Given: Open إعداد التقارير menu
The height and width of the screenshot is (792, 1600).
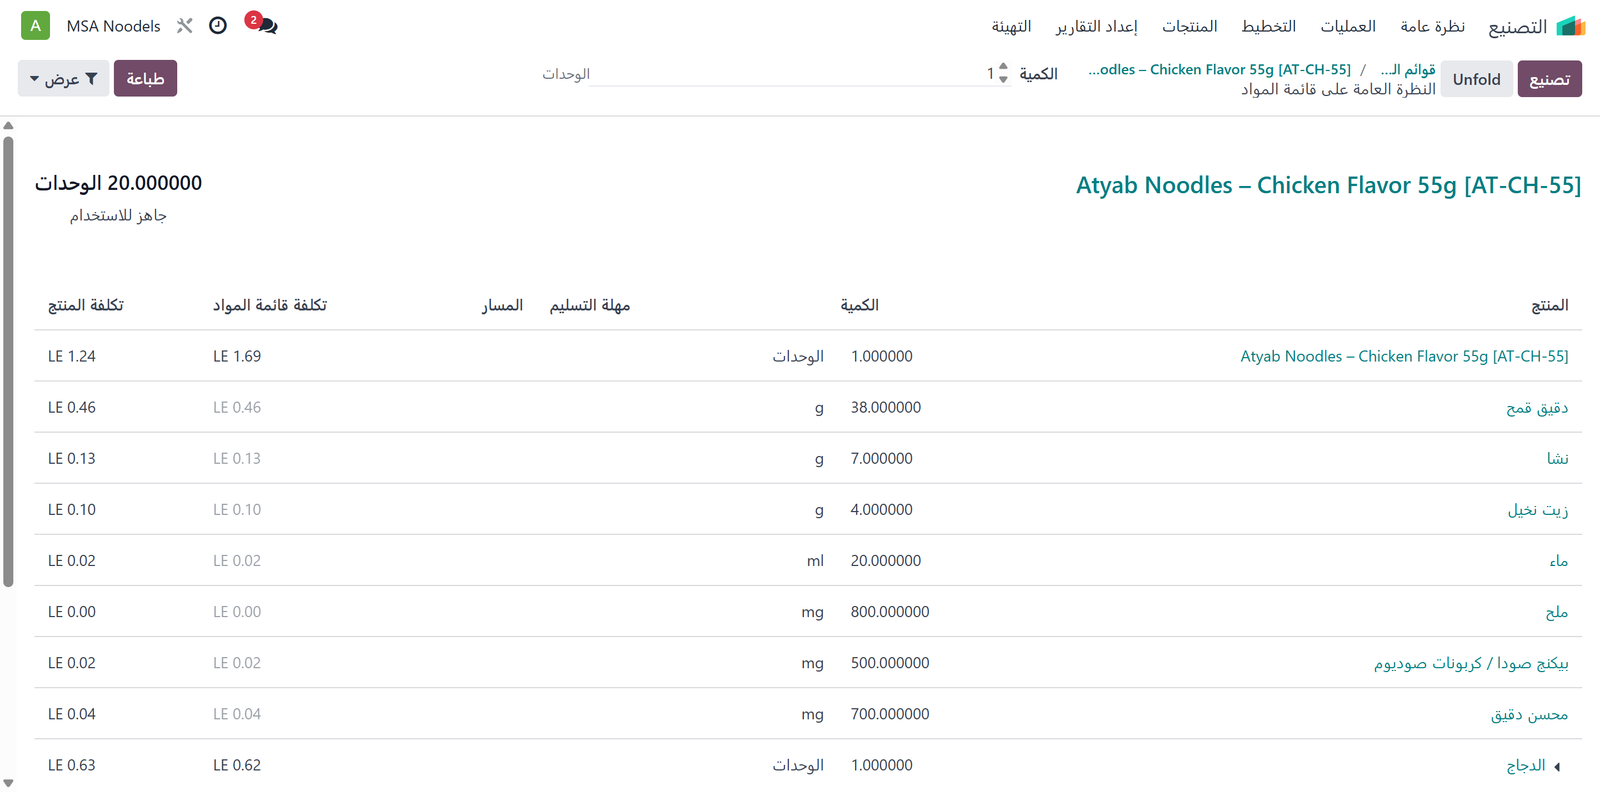Looking at the screenshot, I should 1097,26.
